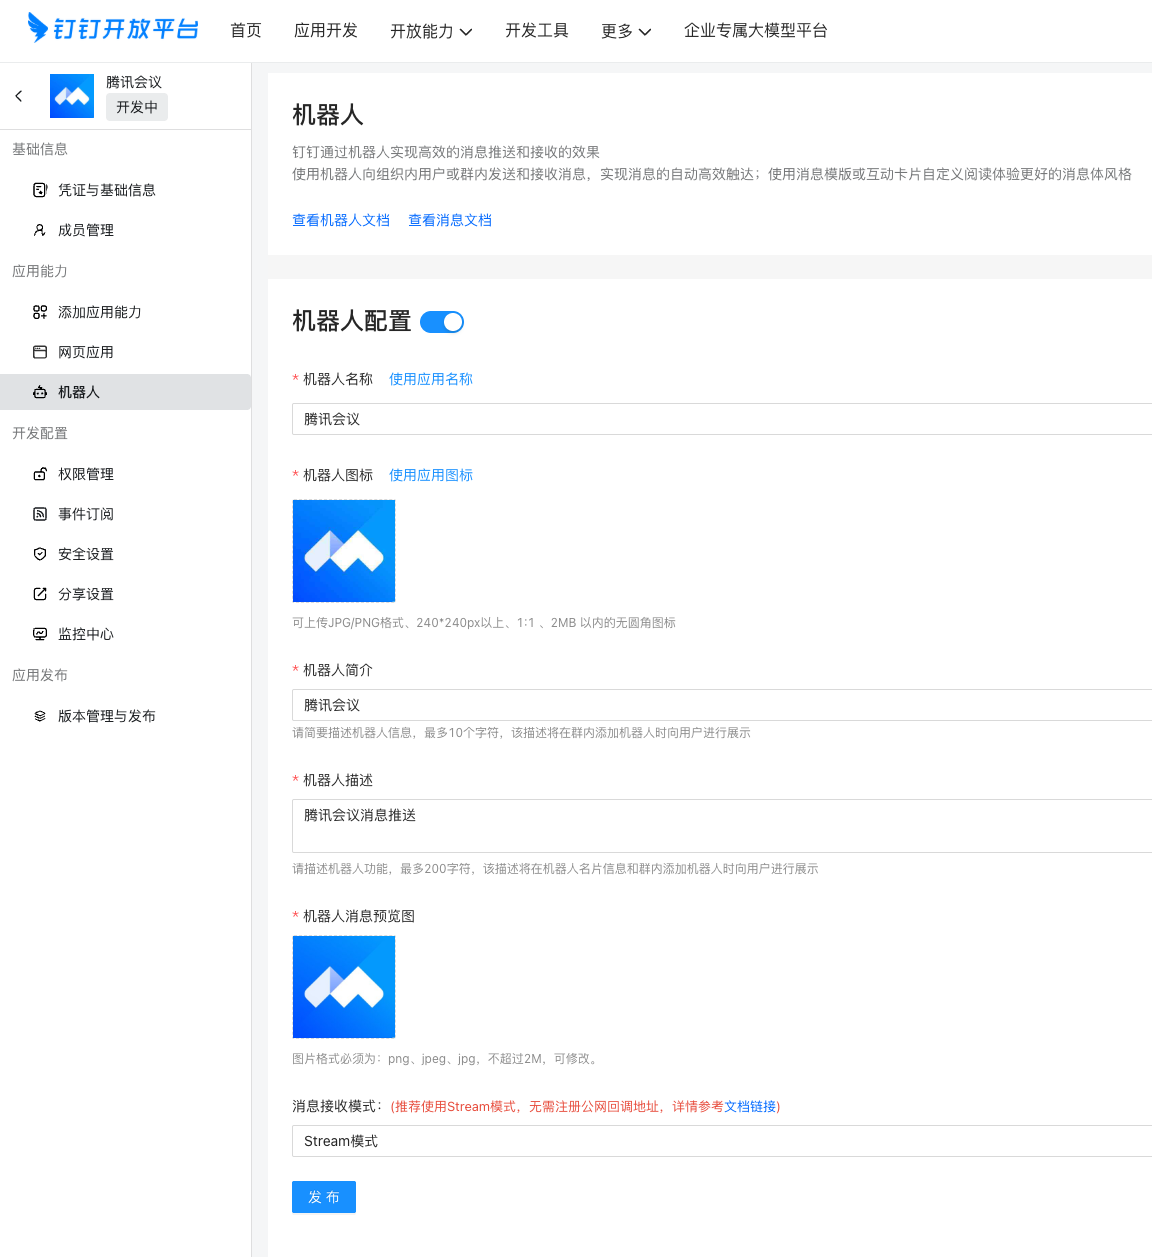Click the 添加应用能力 grid-plus icon

coord(40,312)
